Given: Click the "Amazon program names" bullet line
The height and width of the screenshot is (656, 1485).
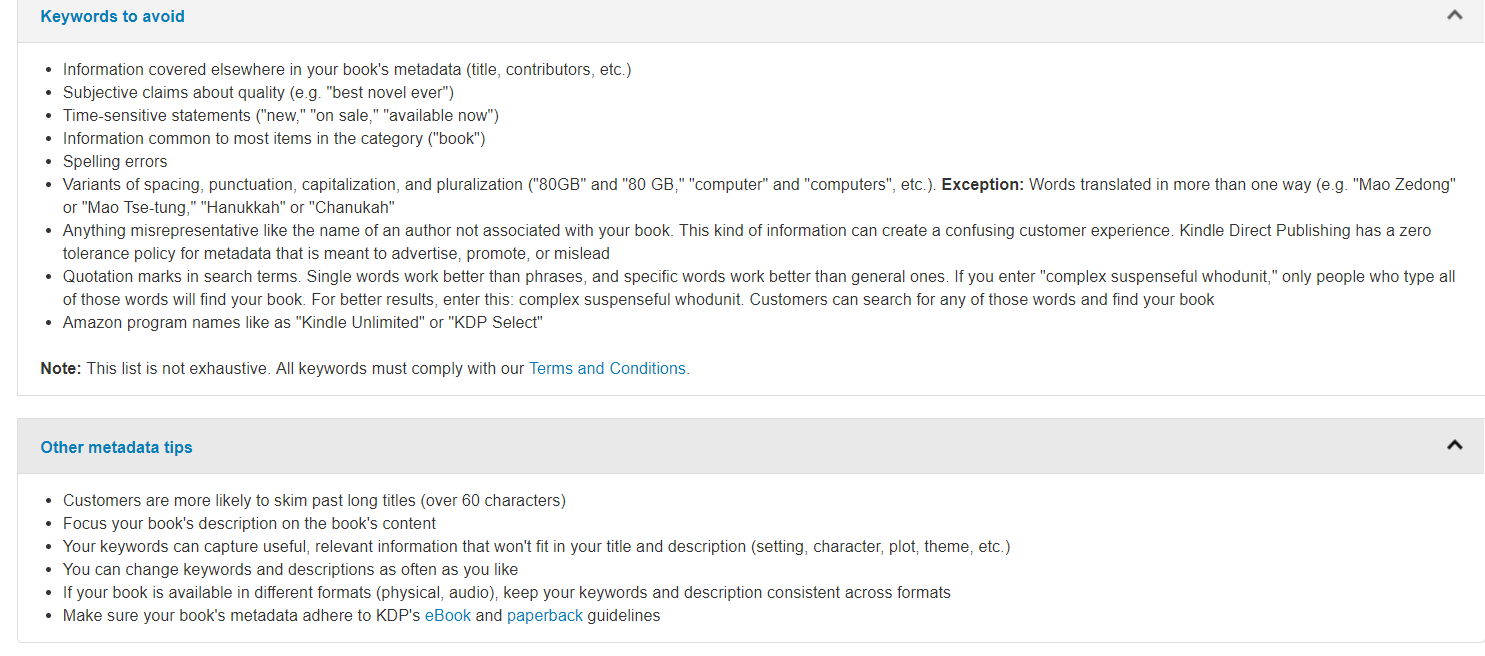Looking at the screenshot, I should [302, 323].
